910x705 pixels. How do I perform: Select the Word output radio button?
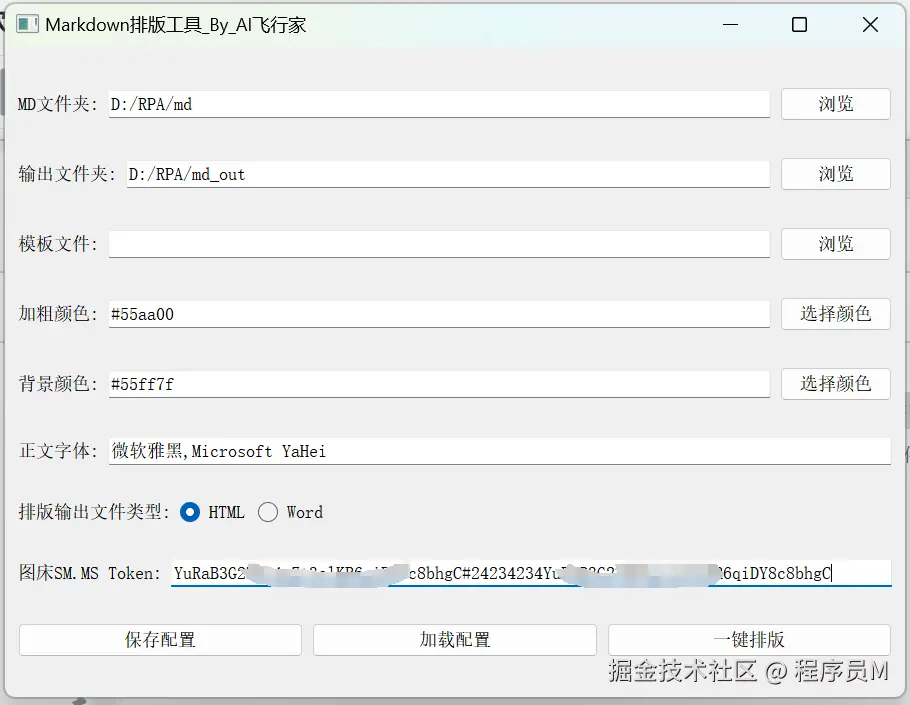click(x=268, y=512)
